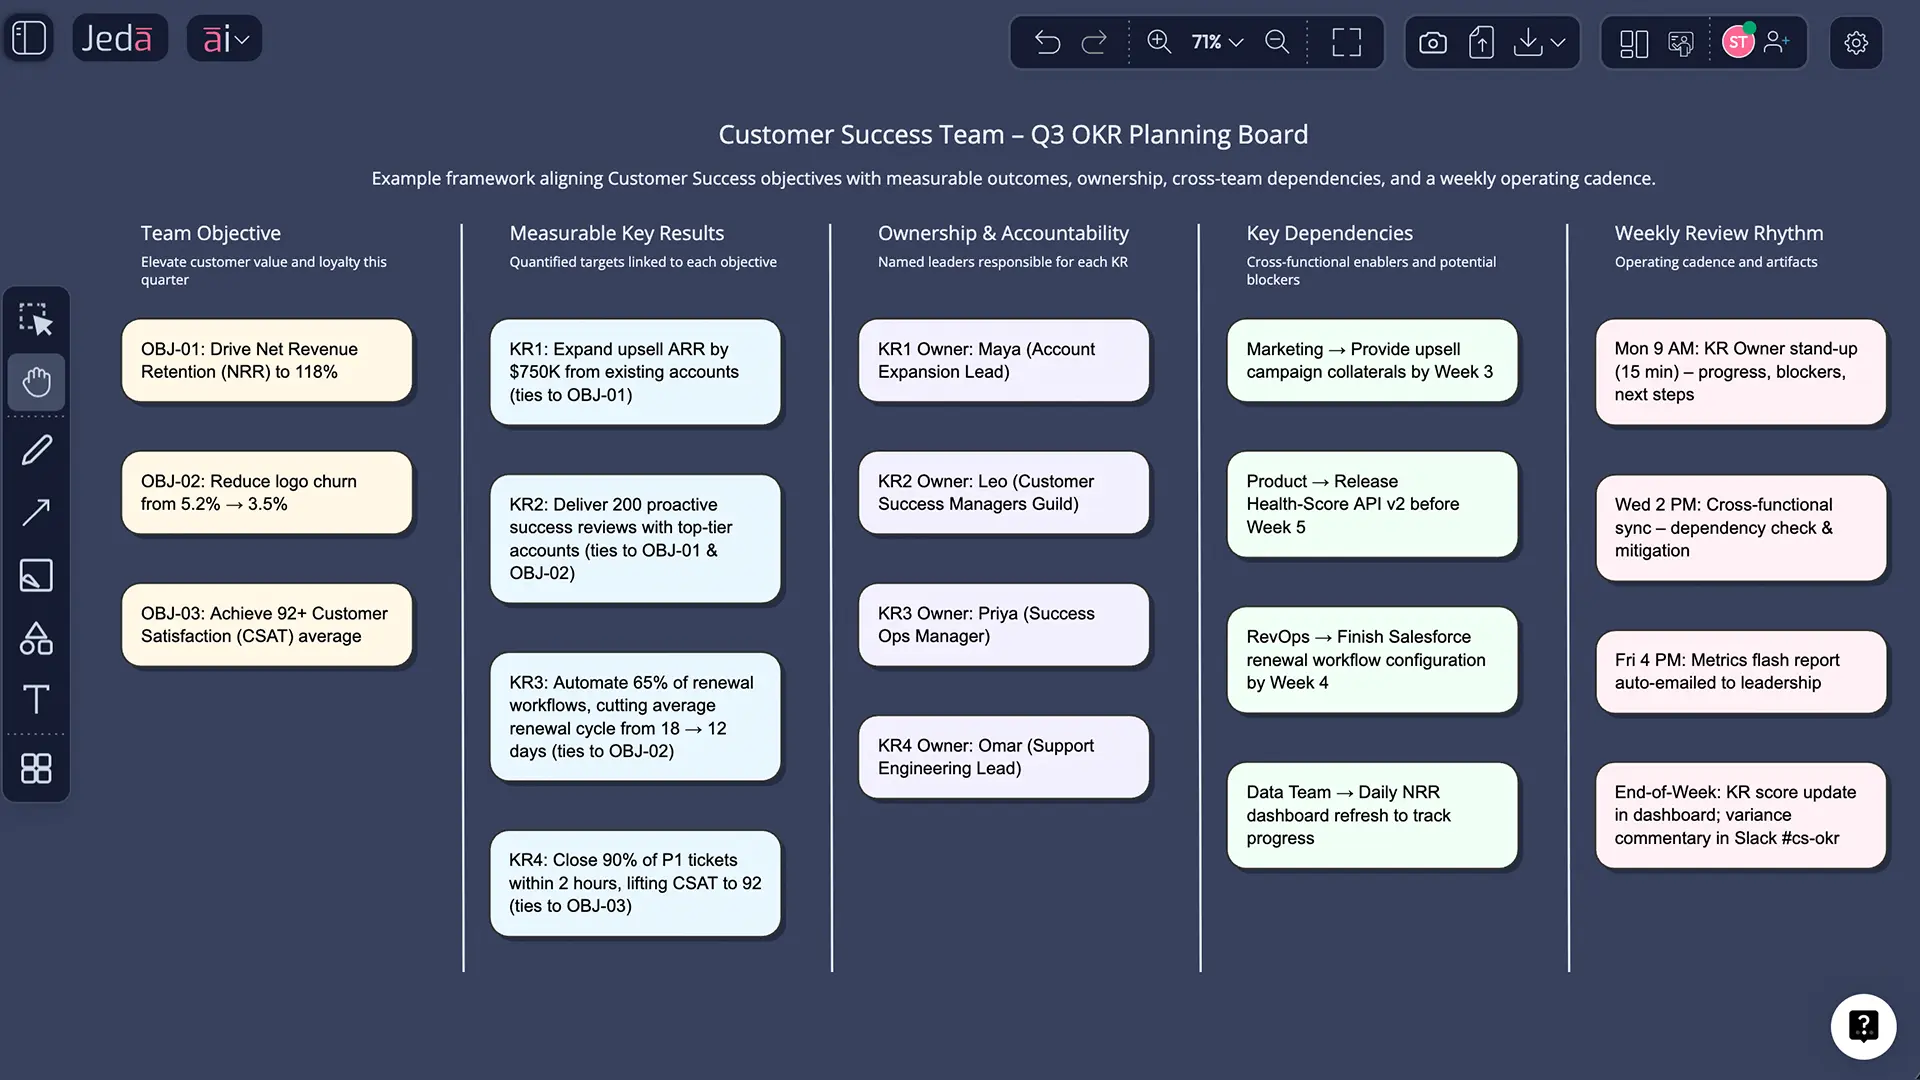The height and width of the screenshot is (1080, 1920).
Task: Expand the ai menu chevron
Action: pyautogui.click(x=242, y=38)
